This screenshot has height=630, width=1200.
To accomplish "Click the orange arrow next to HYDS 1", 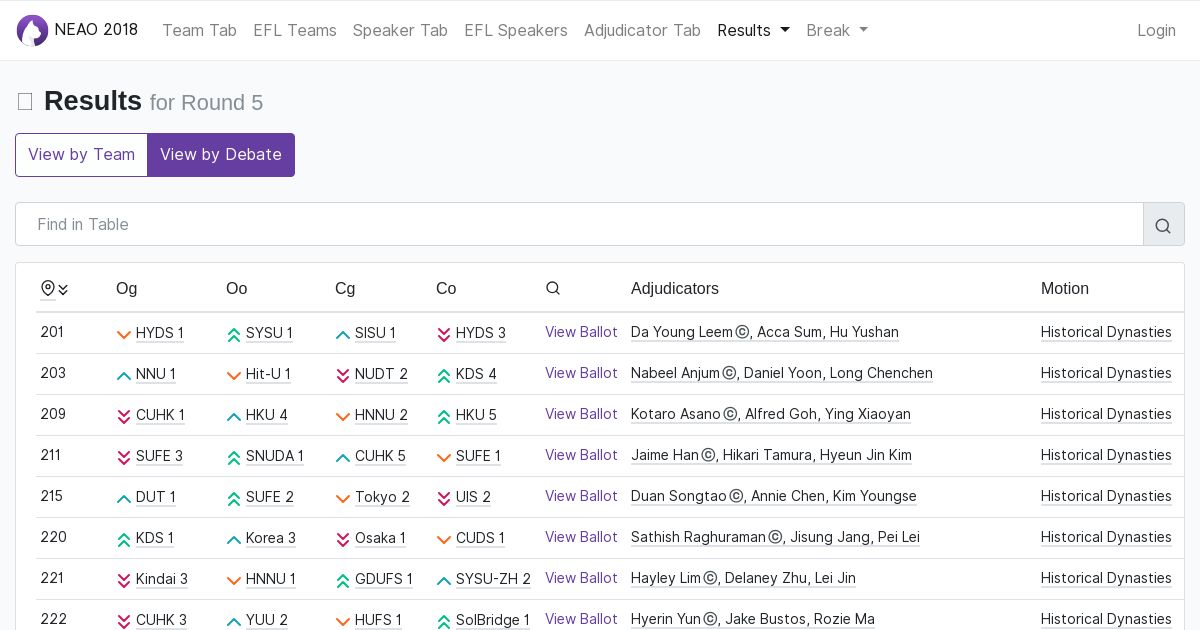I will pos(124,335).
